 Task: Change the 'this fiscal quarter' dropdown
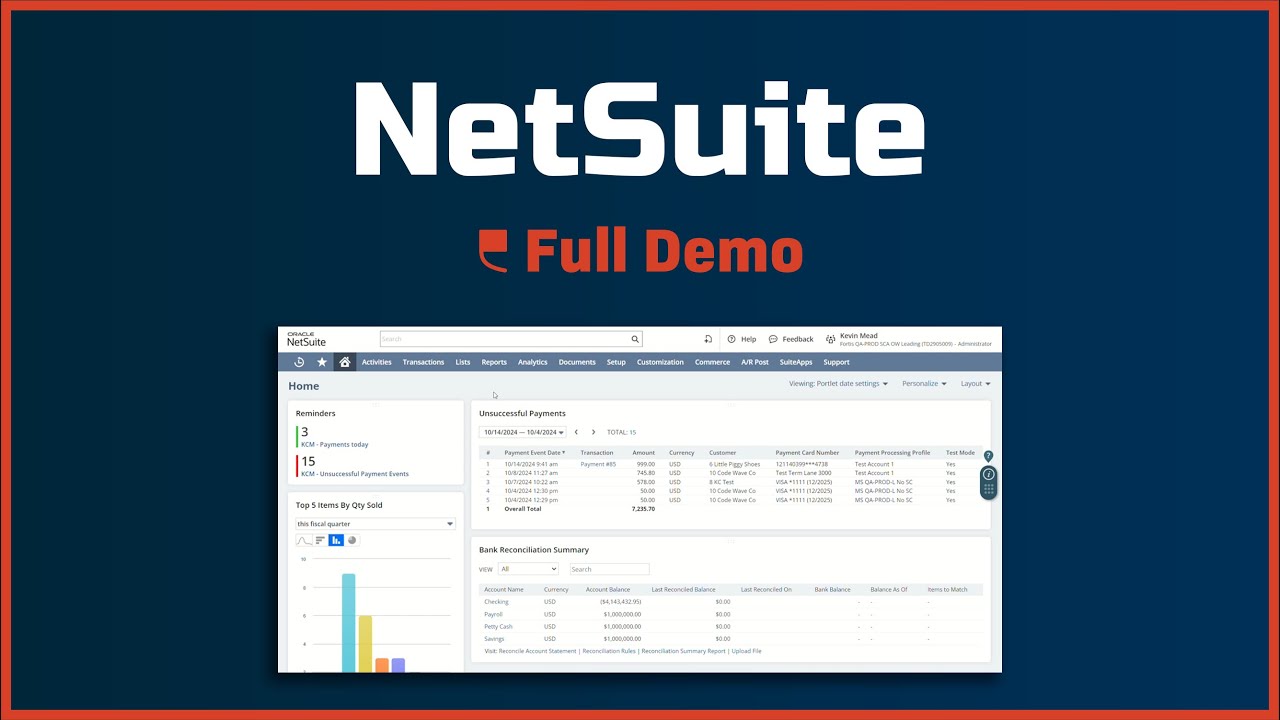[x=375, y=524]
